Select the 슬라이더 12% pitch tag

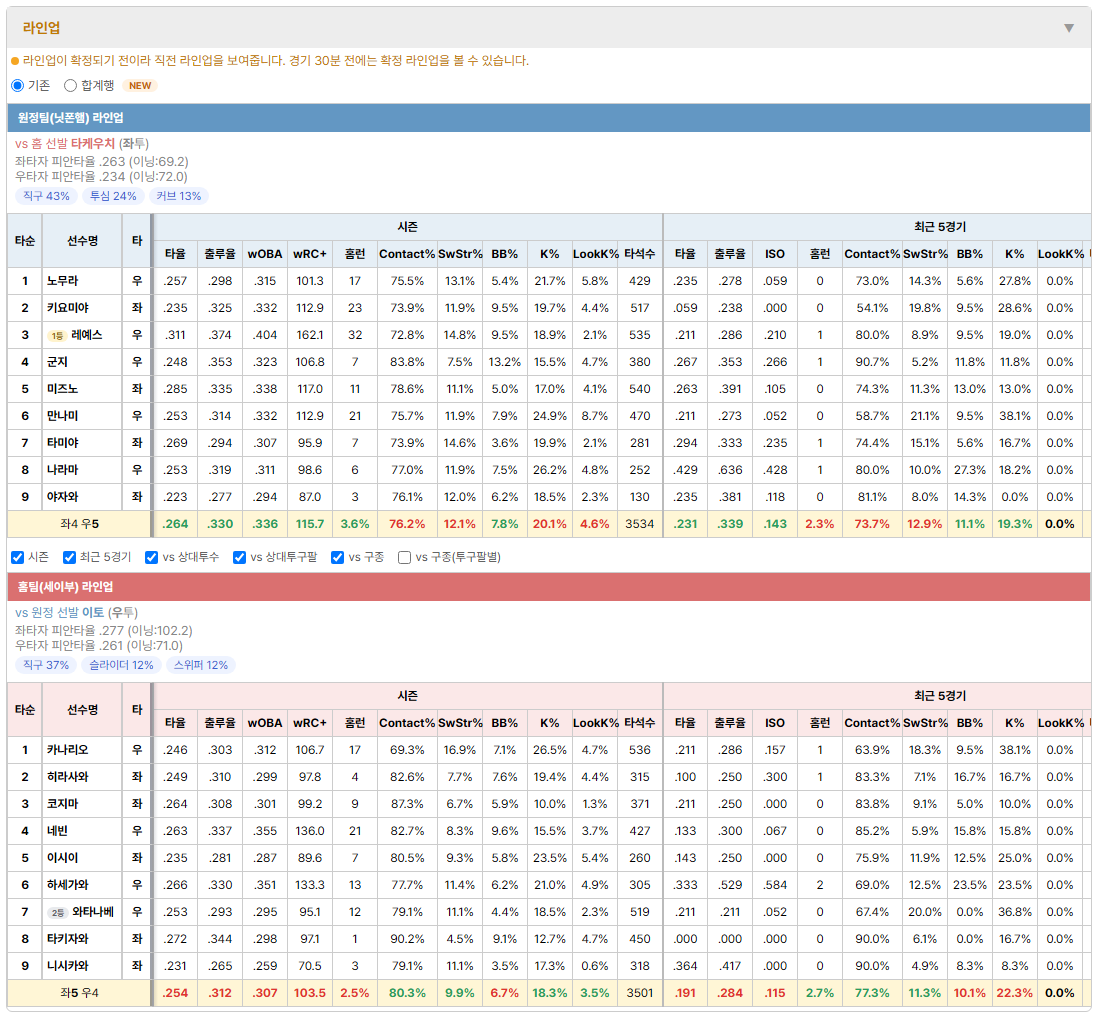tap(121, 665)
